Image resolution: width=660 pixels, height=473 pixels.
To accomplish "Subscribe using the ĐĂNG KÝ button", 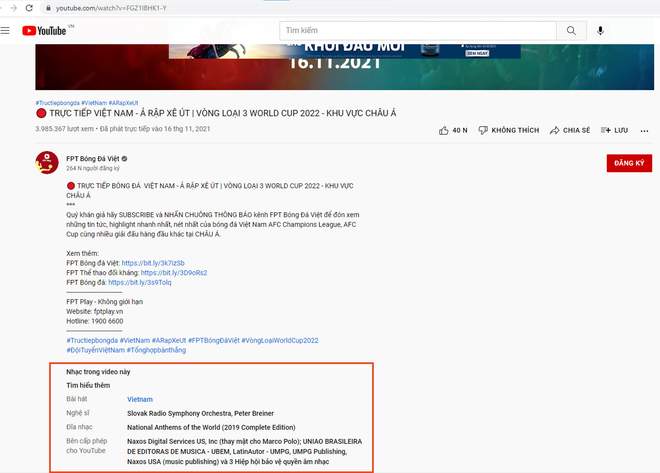I will (629, 163).
